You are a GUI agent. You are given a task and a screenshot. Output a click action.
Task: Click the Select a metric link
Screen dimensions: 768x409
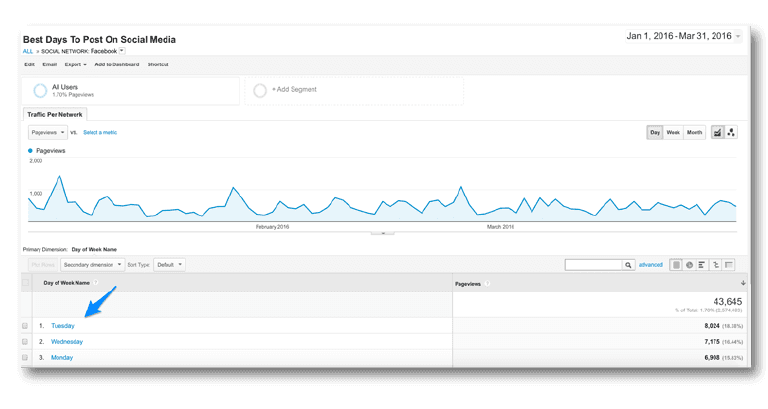[x=100, y=132]
